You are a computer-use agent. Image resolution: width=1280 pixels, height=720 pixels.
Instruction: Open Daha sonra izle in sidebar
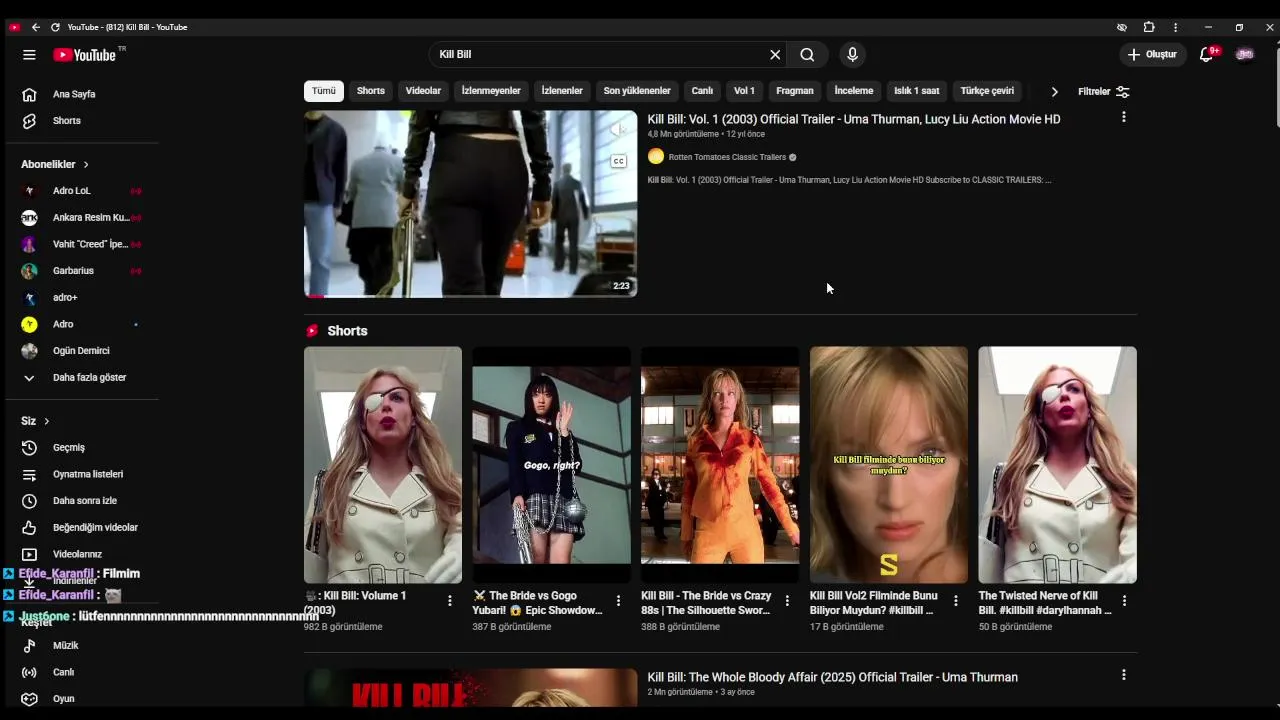click(80, 501)
